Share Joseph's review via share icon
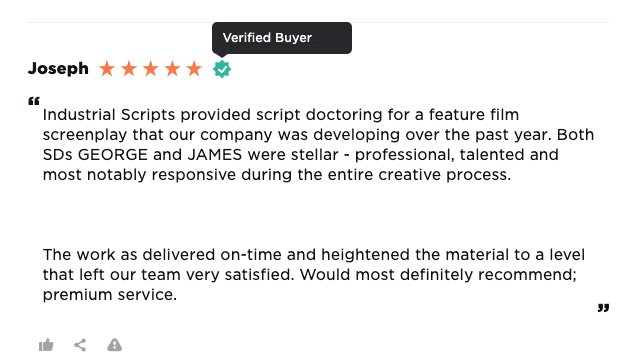Image resolution: width=644 pixels, height=364 pixels. [80, 345]
